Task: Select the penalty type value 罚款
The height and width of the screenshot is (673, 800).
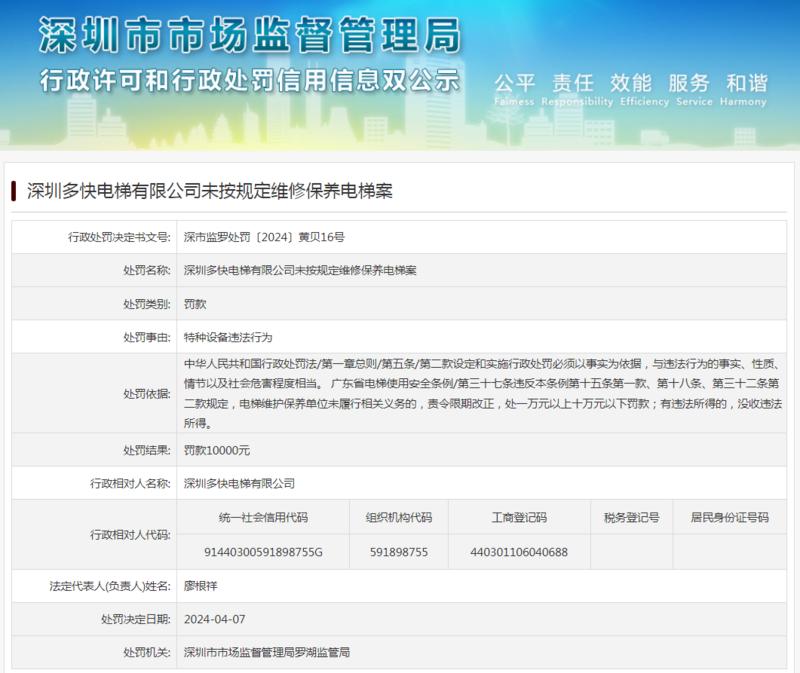Action: click(195, 304)
